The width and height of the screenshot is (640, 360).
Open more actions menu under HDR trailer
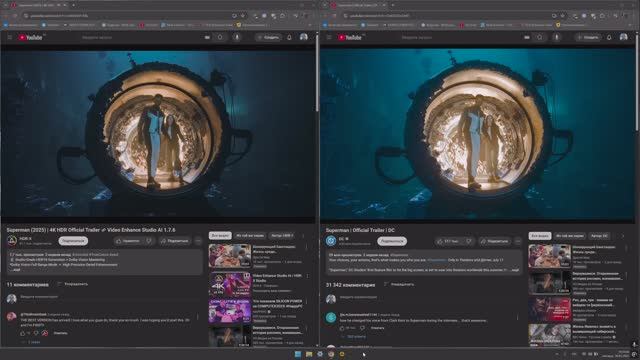coord(198,241)
